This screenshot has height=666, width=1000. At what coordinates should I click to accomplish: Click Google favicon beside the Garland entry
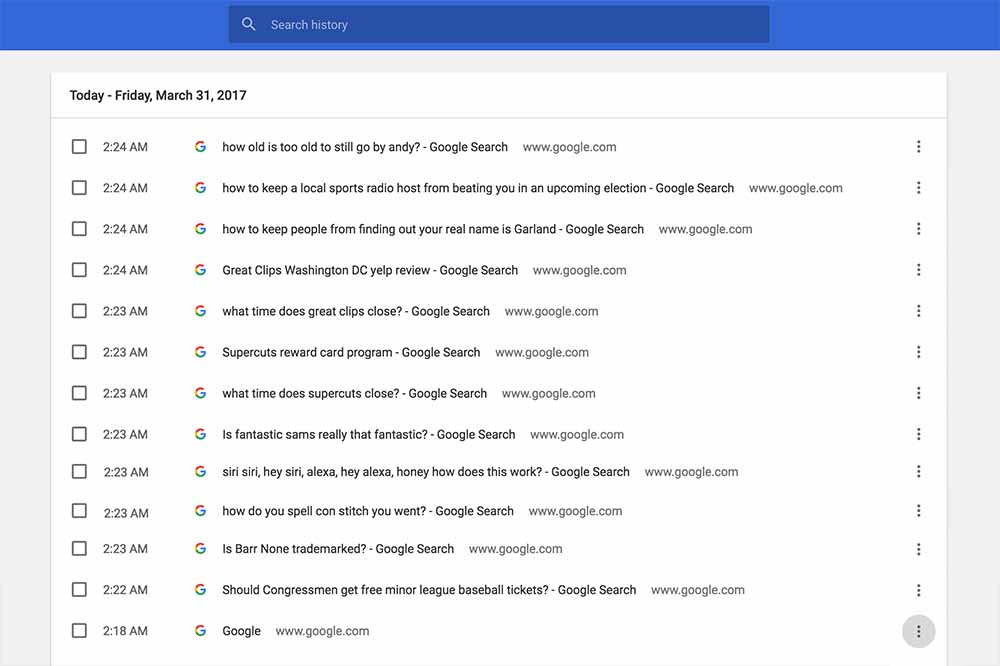[x=200, y=228]
